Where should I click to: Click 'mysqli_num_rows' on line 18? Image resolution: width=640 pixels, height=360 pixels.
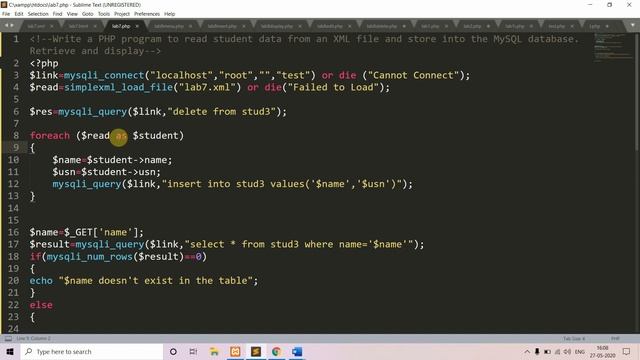[90, 257]
